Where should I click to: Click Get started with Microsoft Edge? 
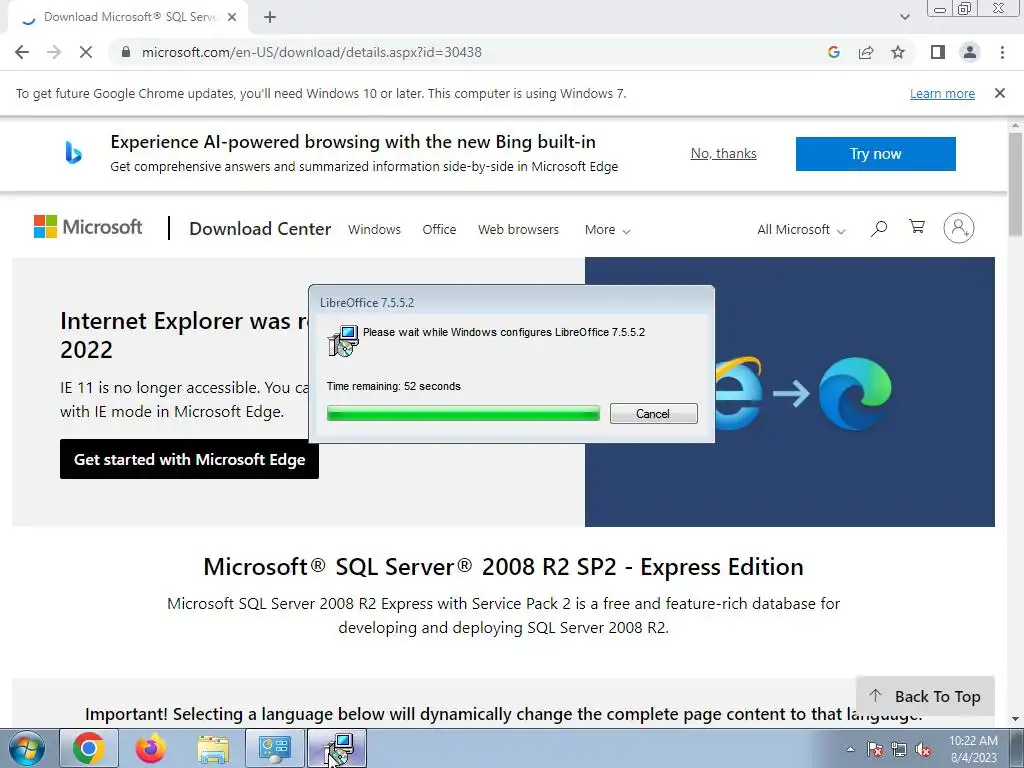click(189, 459)
